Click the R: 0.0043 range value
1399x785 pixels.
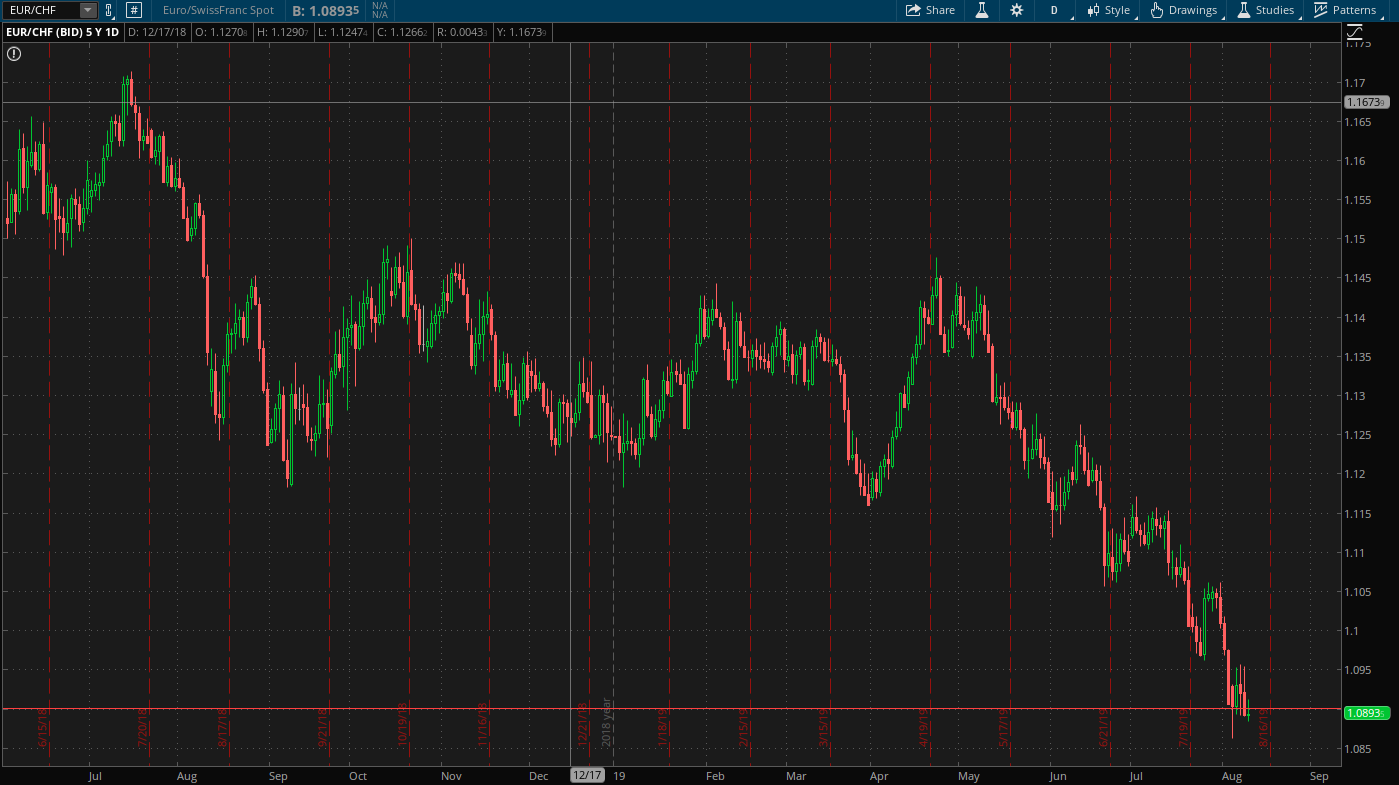click(463, 32)
